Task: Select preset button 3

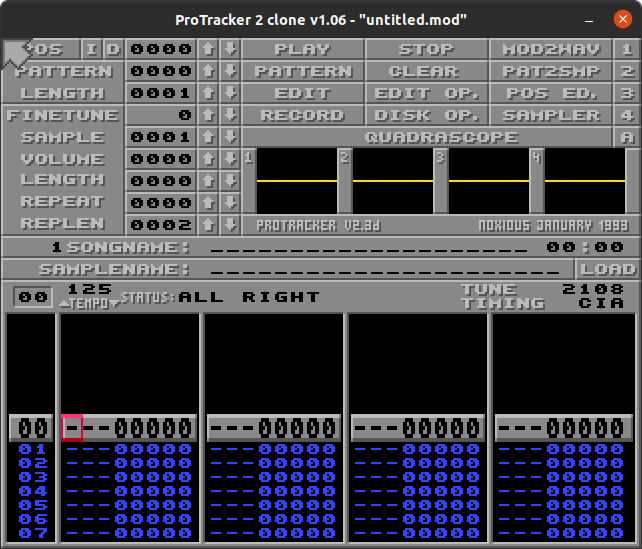Action: coord(626,93)
